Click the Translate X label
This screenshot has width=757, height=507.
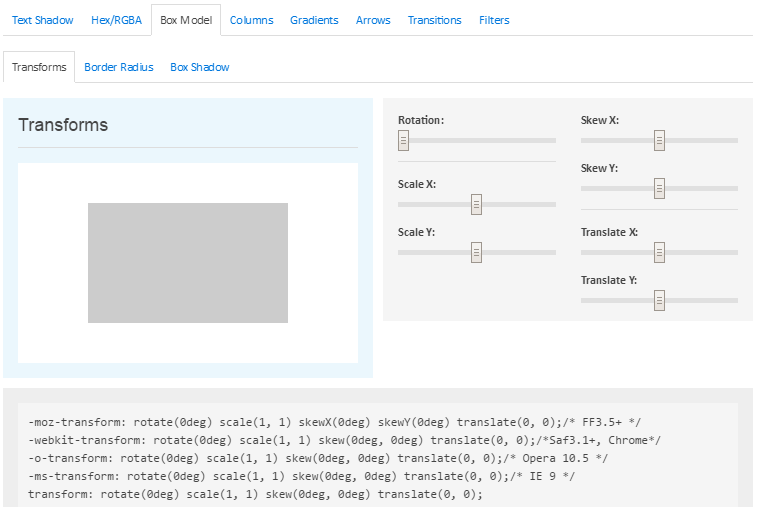click(609, 232)
